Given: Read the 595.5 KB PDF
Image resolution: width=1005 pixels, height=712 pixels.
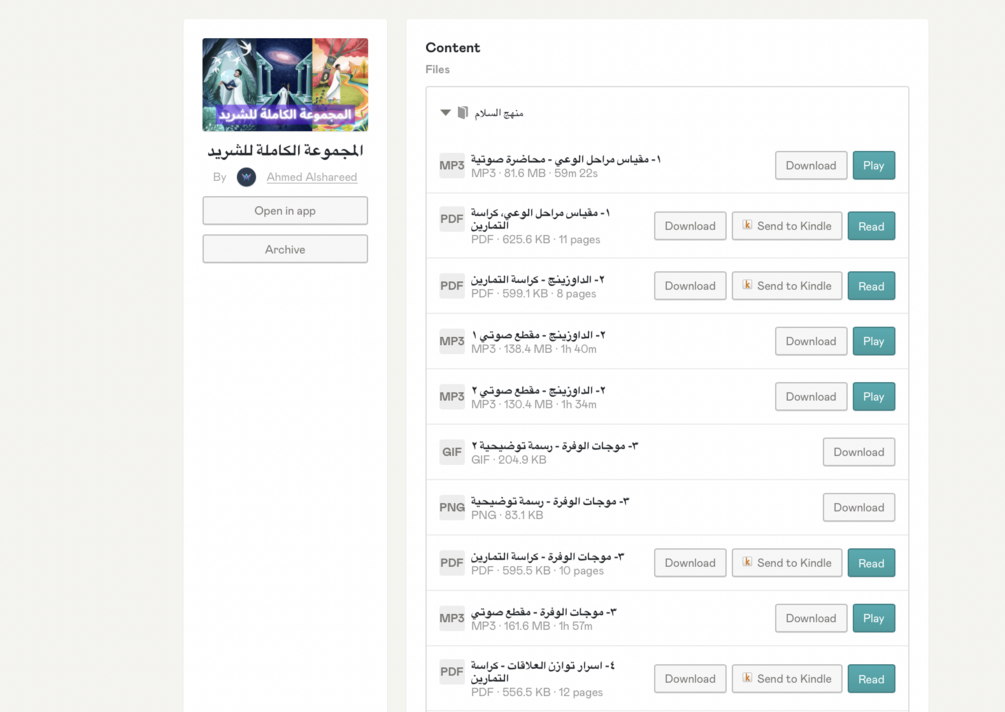Looking at the screenshot, I should point(871,563).
